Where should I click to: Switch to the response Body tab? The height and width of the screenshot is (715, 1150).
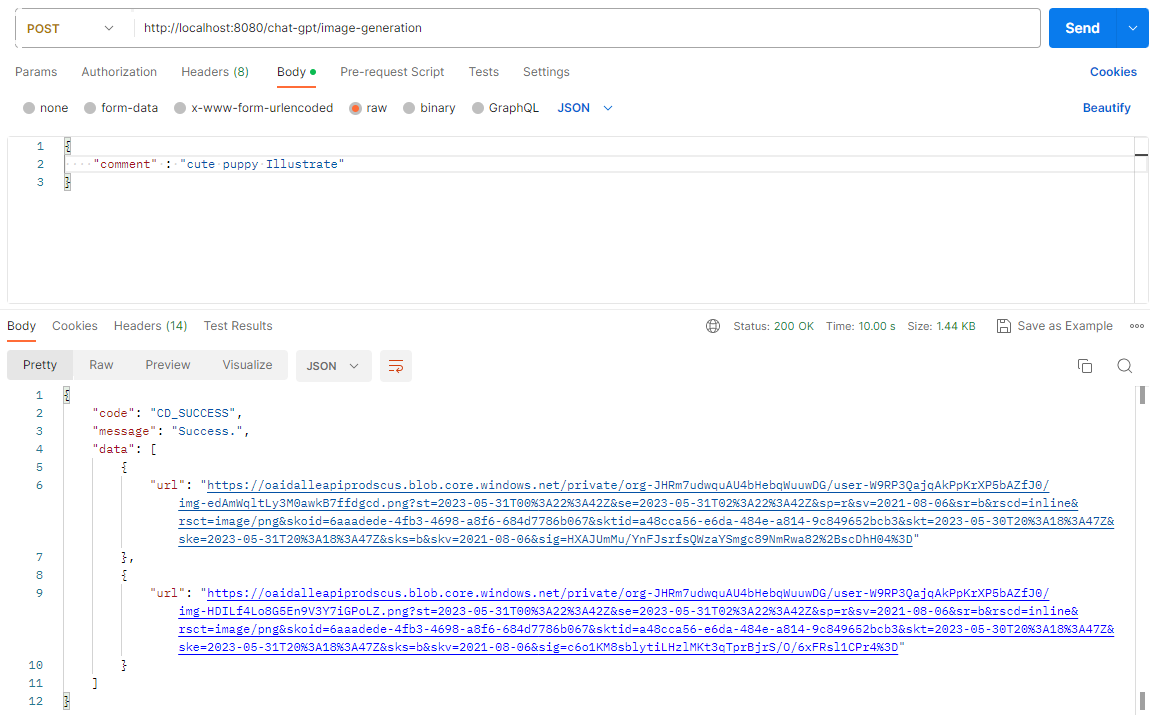coord(21,326)
